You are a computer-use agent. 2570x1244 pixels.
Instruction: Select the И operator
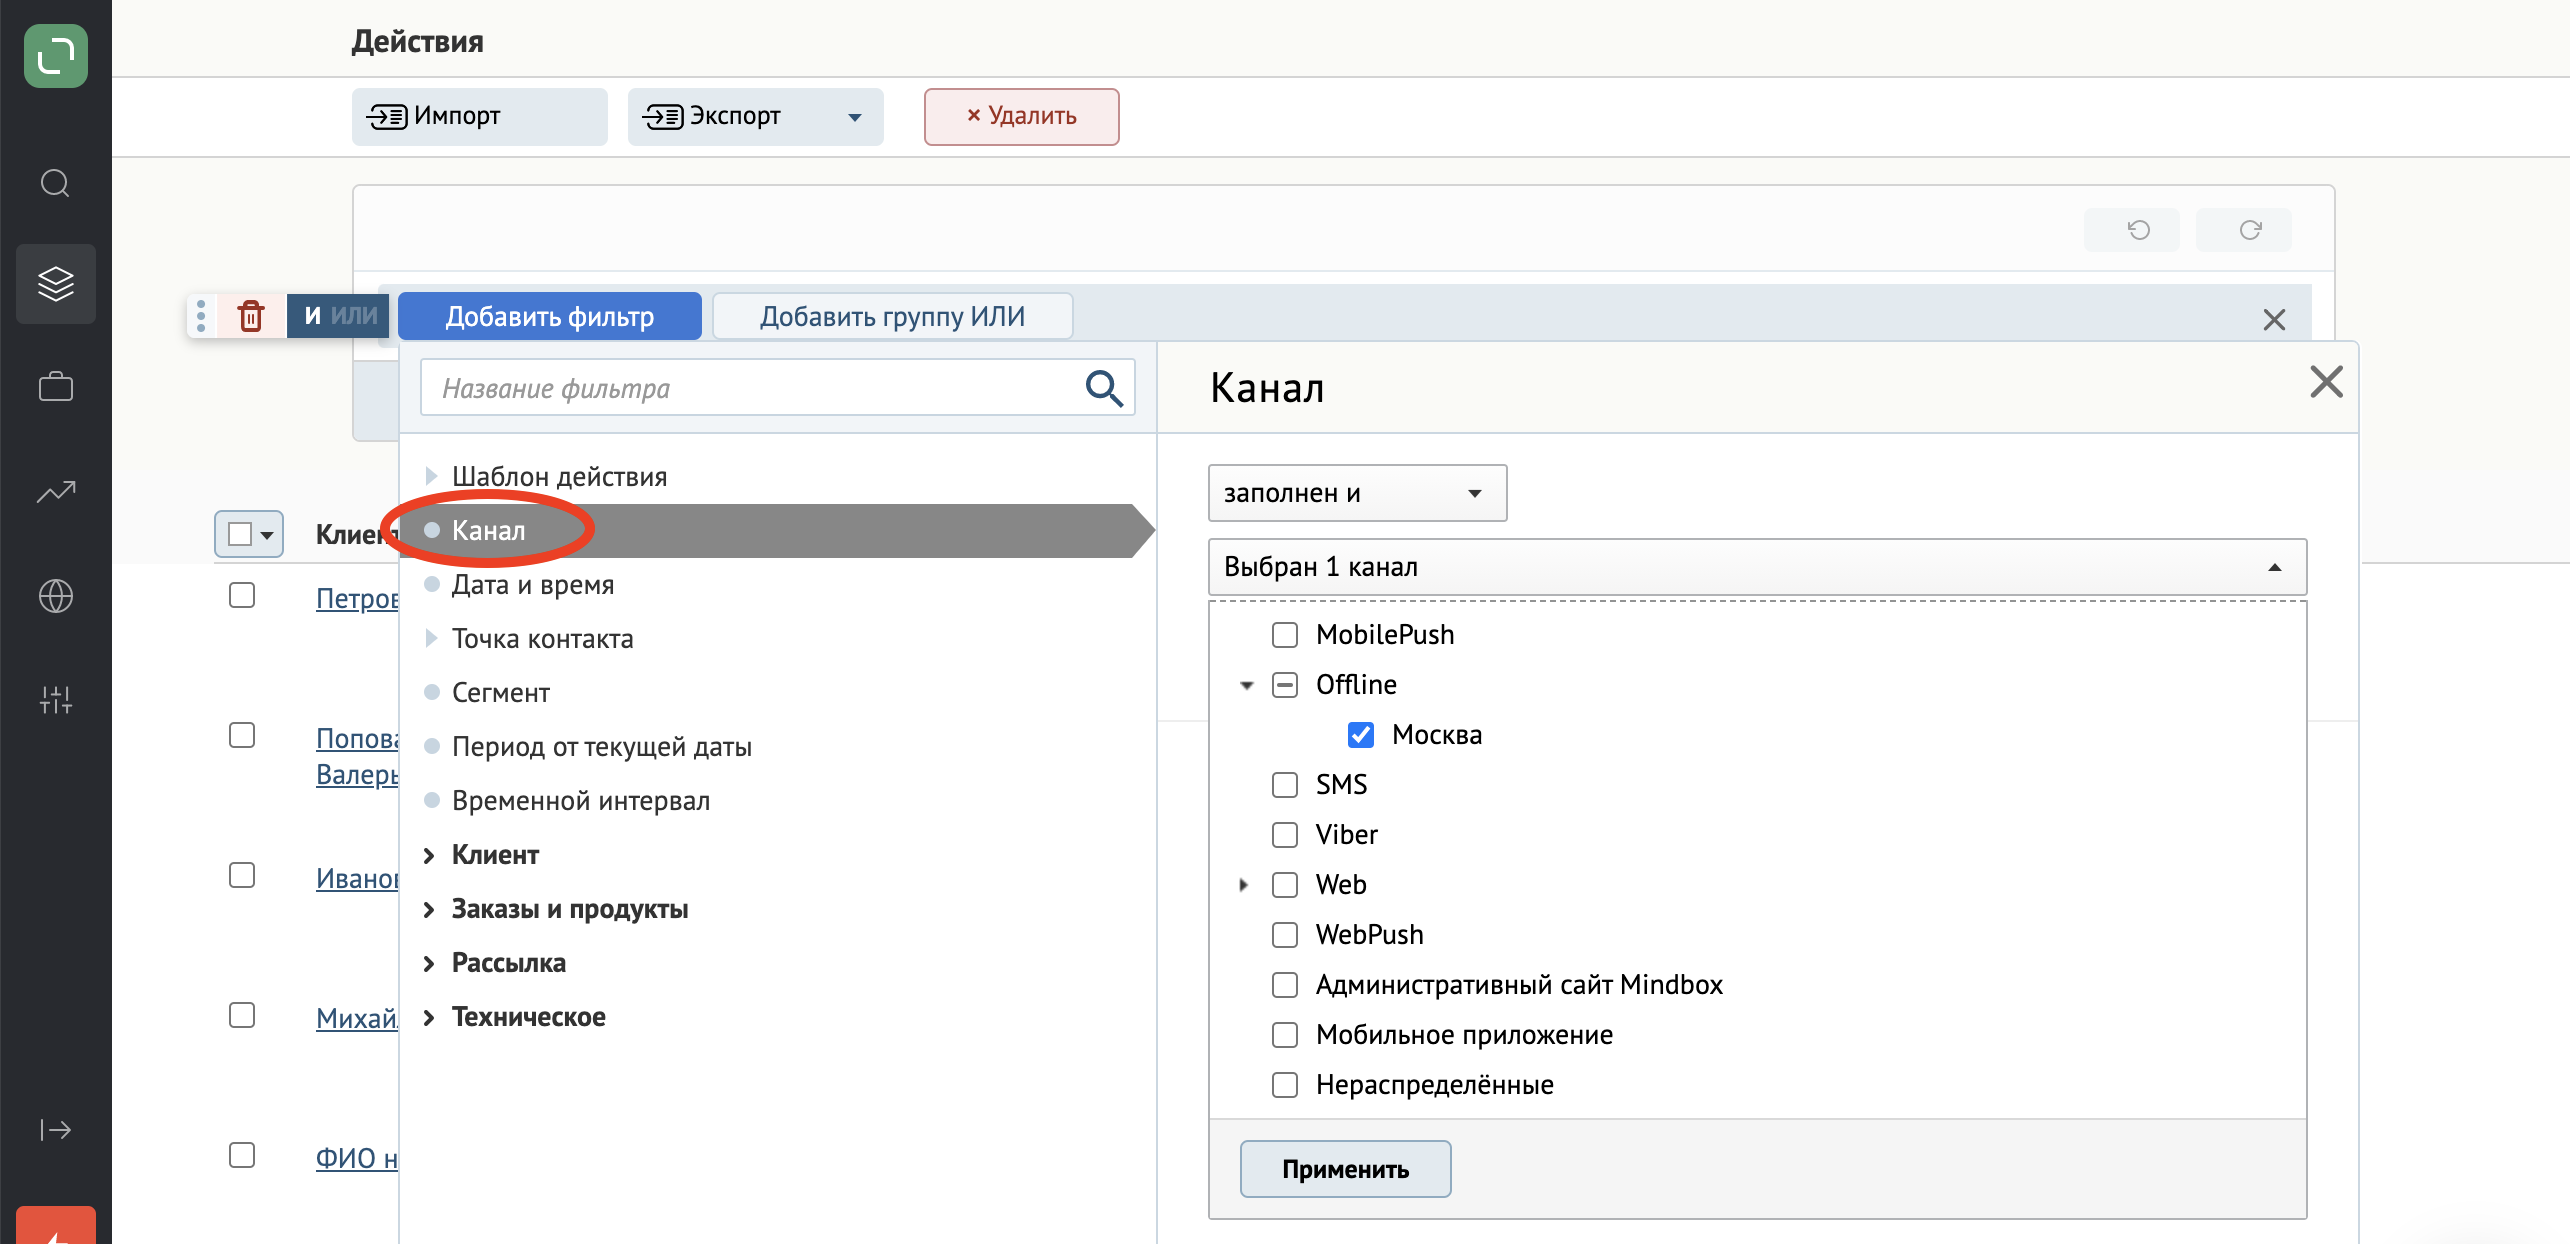(312, 316)
